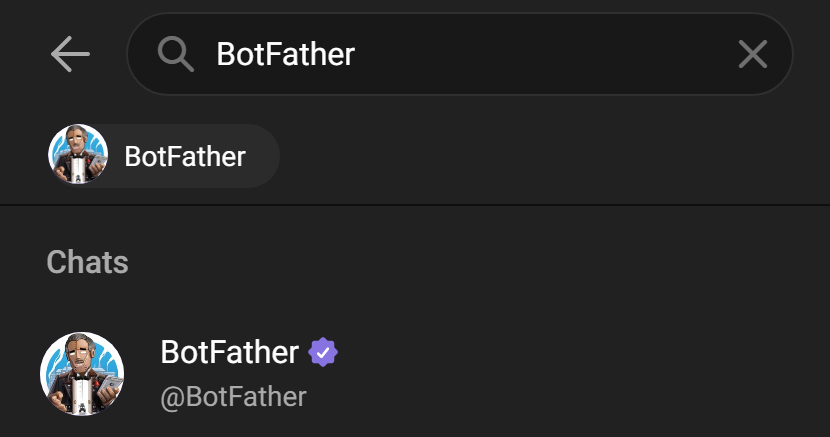Go back using the left arrow
This screenshot has width=830, height=437.
(70, 54)
